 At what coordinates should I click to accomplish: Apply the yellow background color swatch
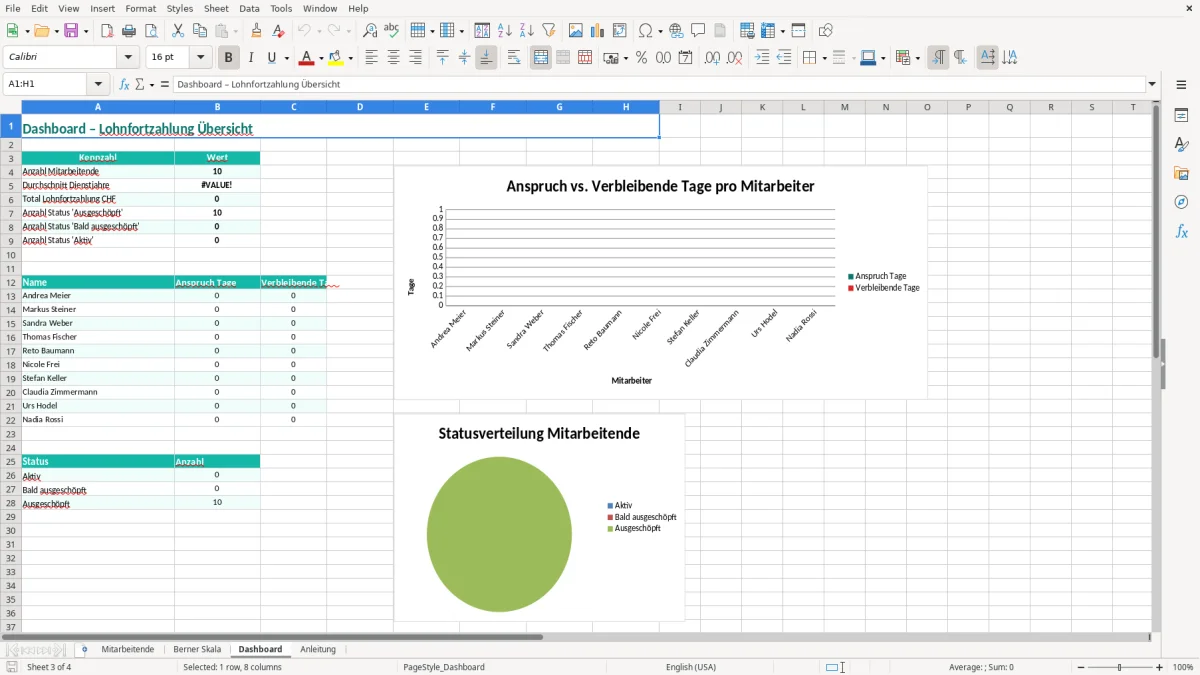[336, 58]
